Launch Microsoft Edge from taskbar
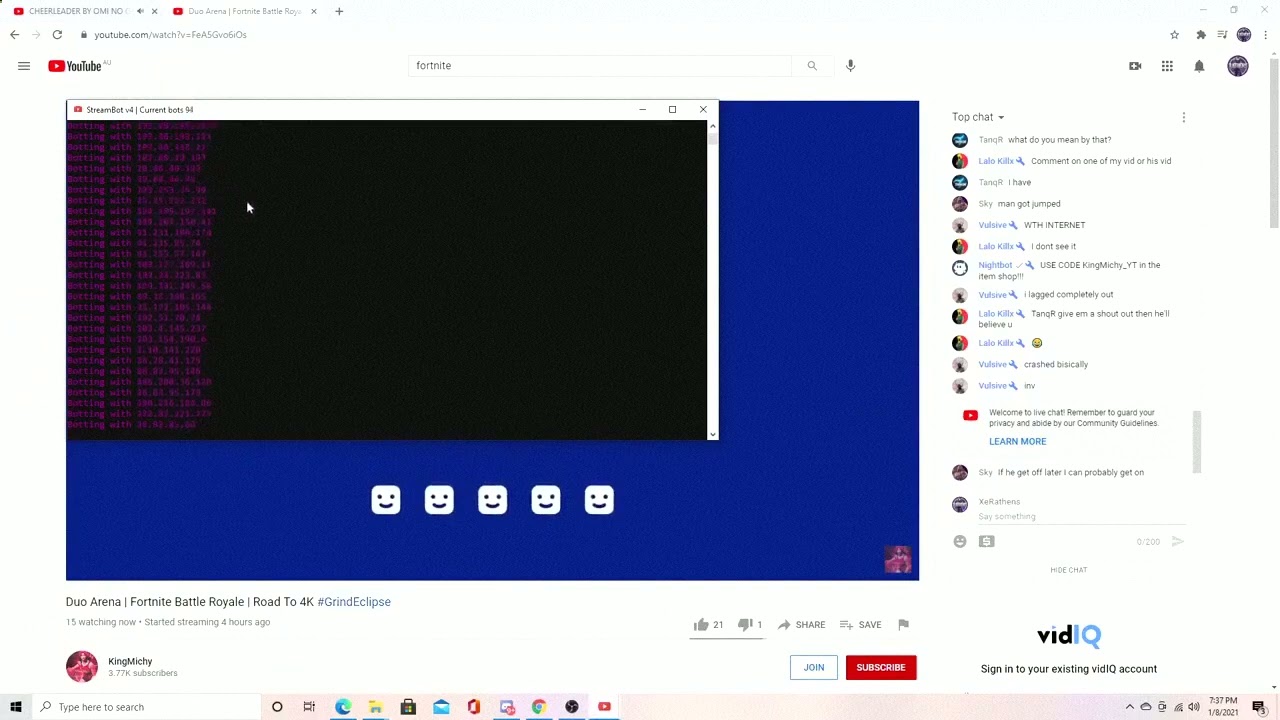 pos(343,707)
